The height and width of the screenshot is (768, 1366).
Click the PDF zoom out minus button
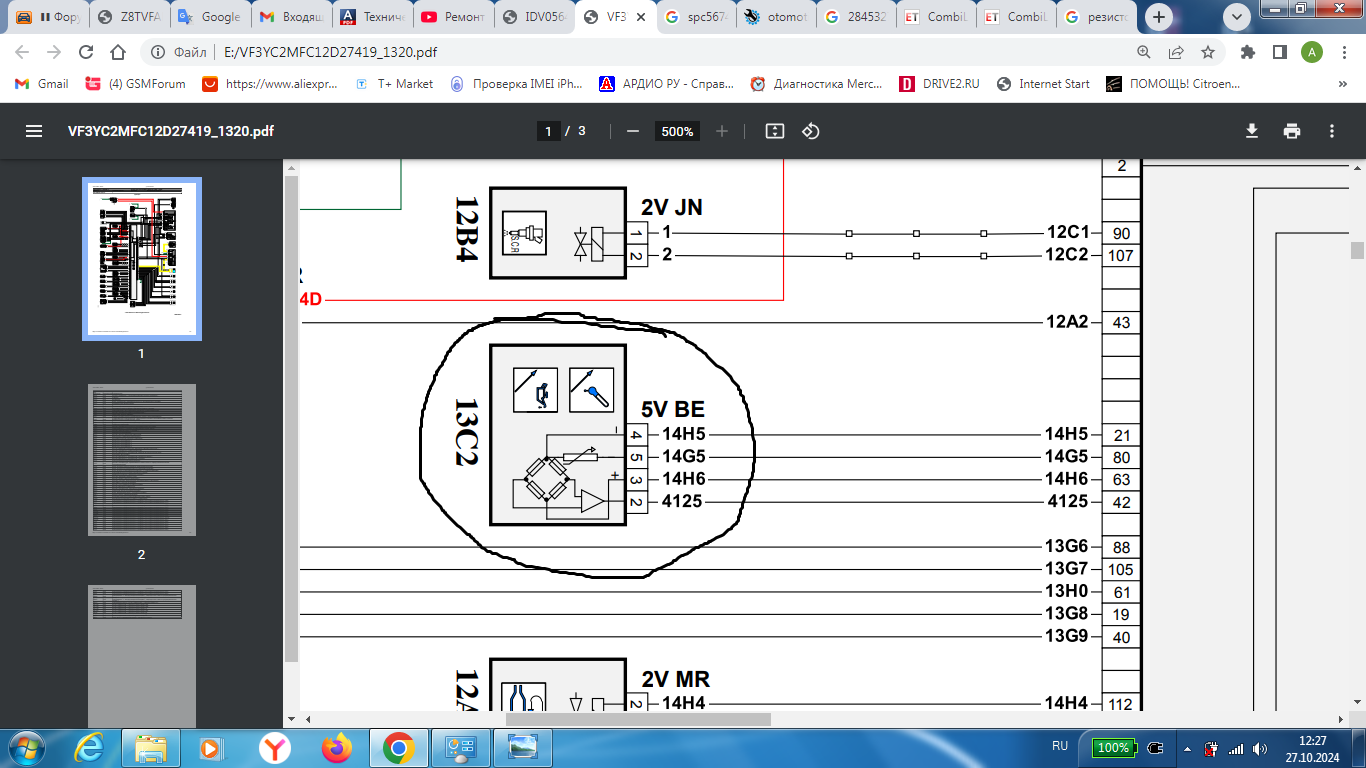pos(632,131)
